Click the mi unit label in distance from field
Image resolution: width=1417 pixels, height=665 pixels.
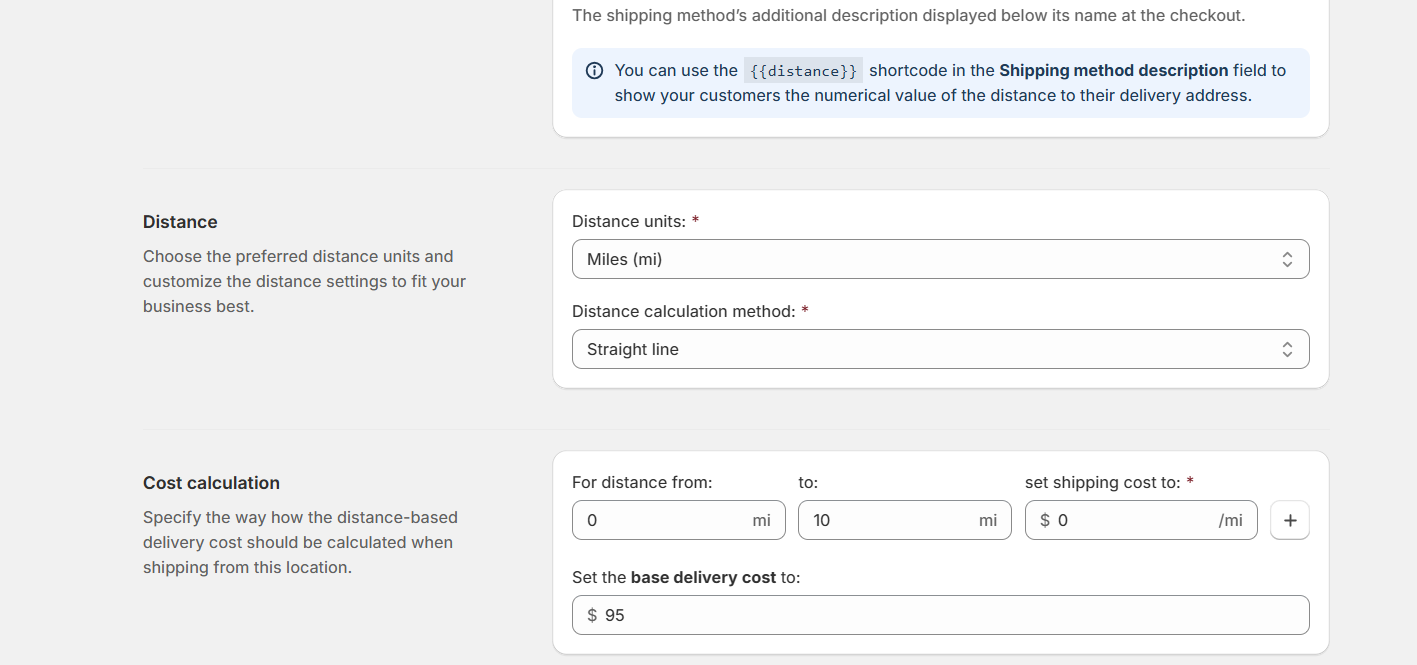[x=761, y=519]
